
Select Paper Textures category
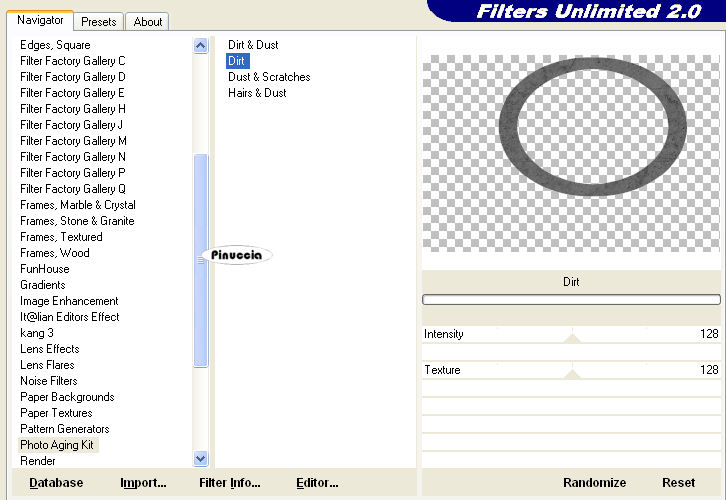(56, 413)
